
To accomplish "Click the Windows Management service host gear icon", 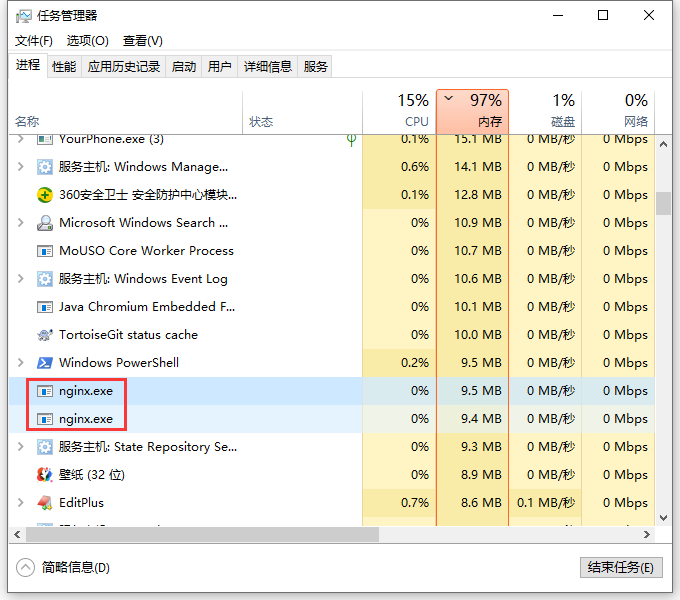I will tap(45, 167).
